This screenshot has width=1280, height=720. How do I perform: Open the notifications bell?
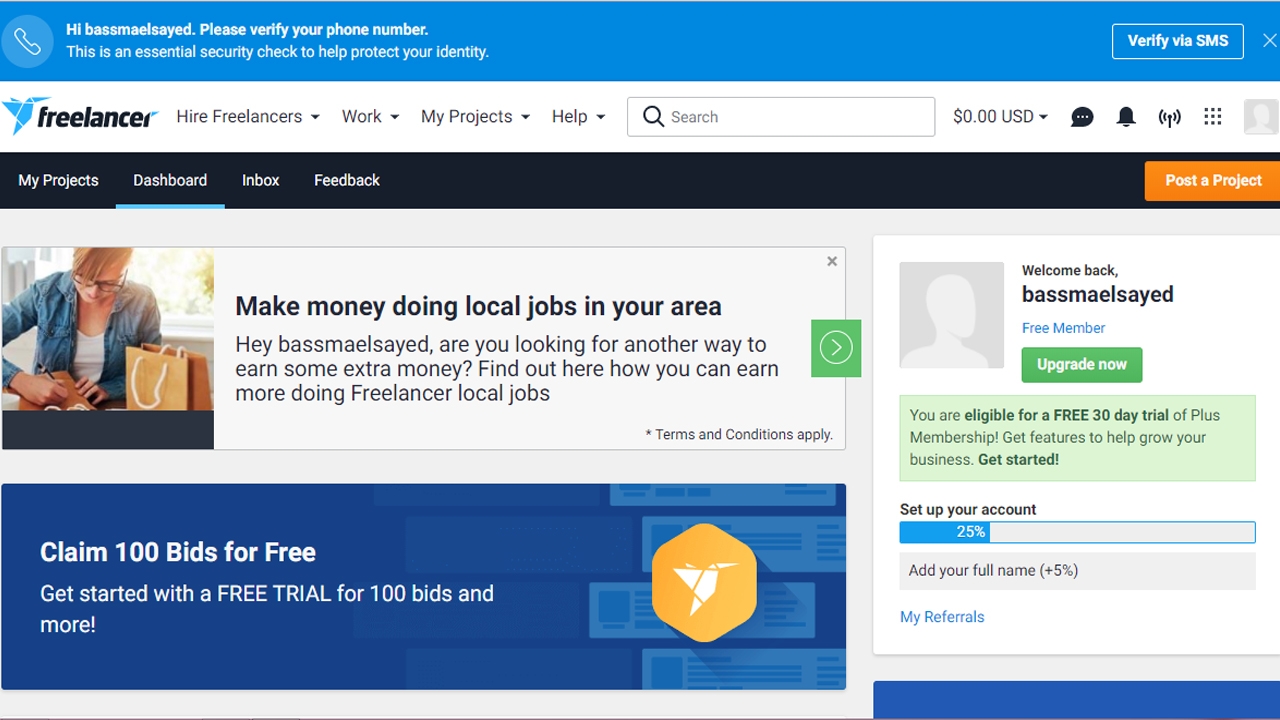tap(1126, 117)
